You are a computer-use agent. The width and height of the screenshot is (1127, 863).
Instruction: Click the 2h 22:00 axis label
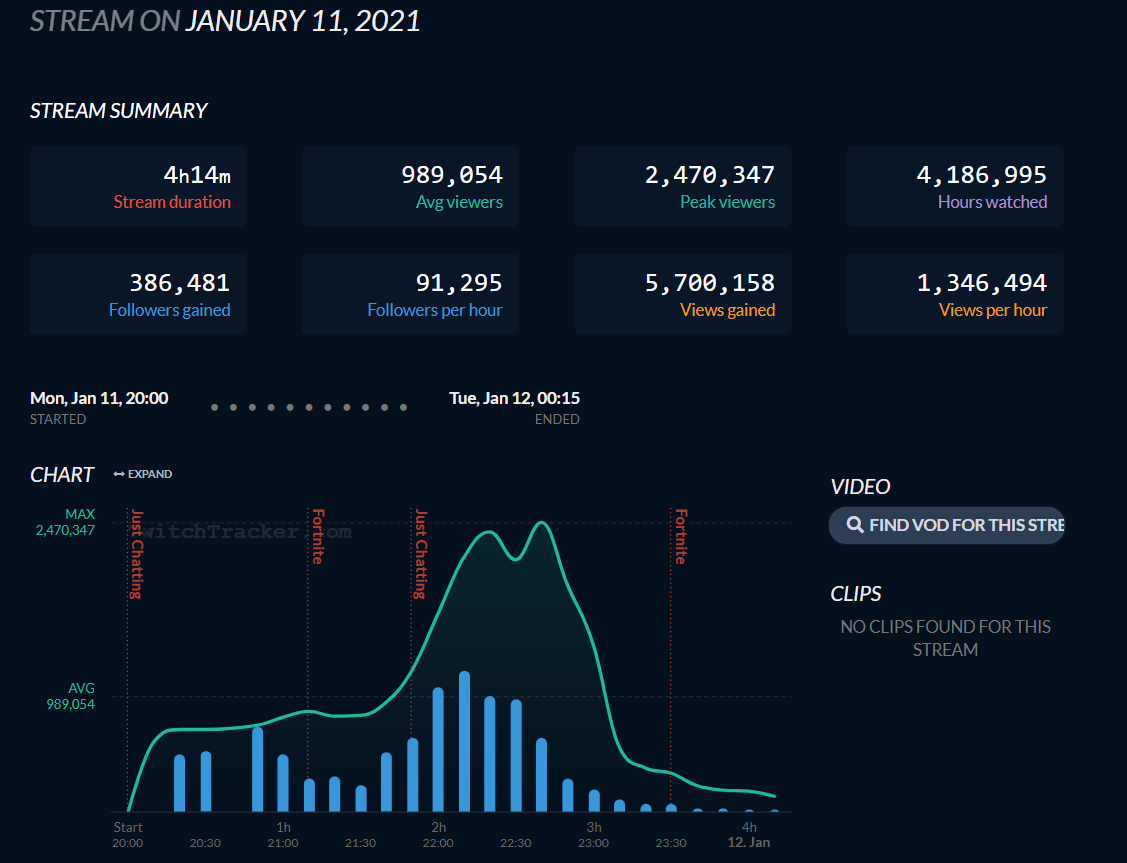pos(438,835)
